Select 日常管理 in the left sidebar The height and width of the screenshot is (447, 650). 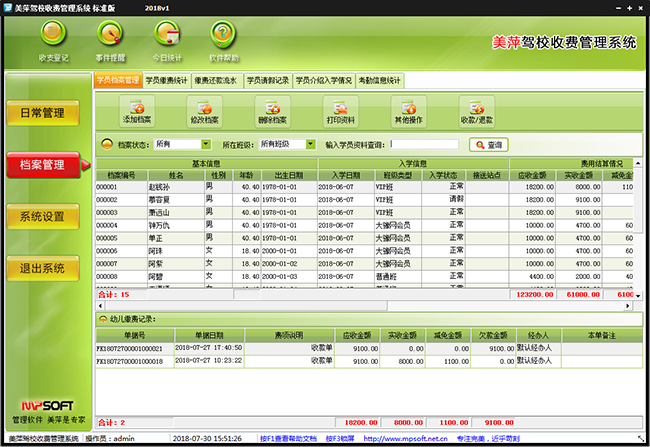coord(43,113)
